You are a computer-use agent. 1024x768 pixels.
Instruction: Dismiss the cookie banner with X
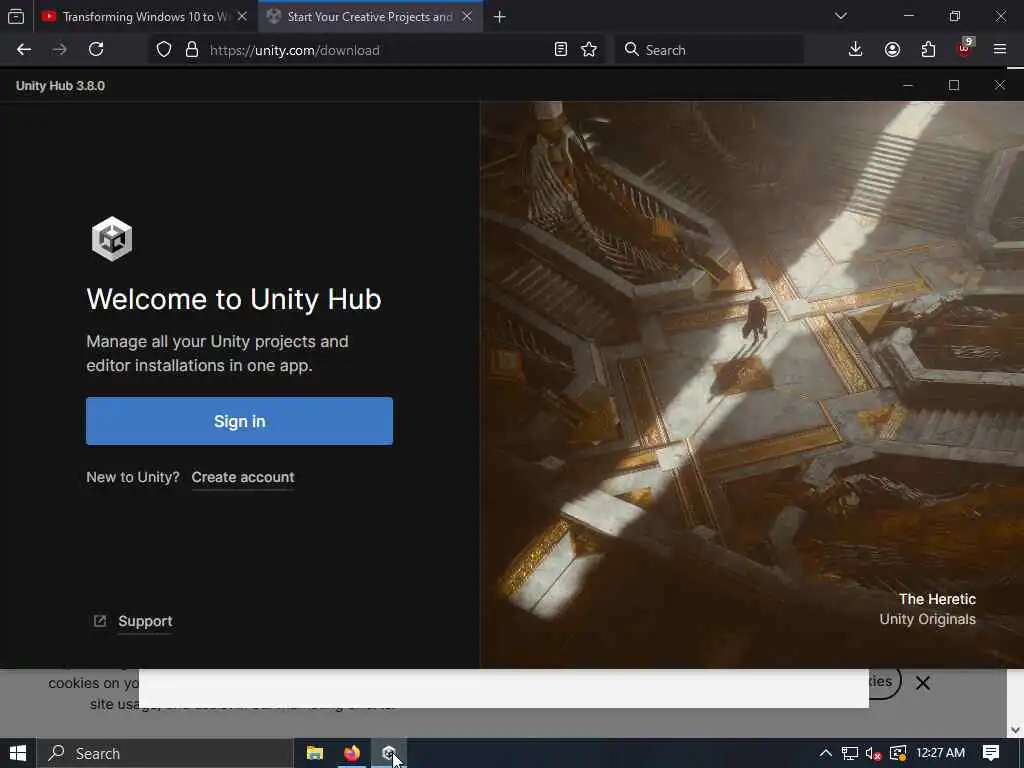(923, 683)
